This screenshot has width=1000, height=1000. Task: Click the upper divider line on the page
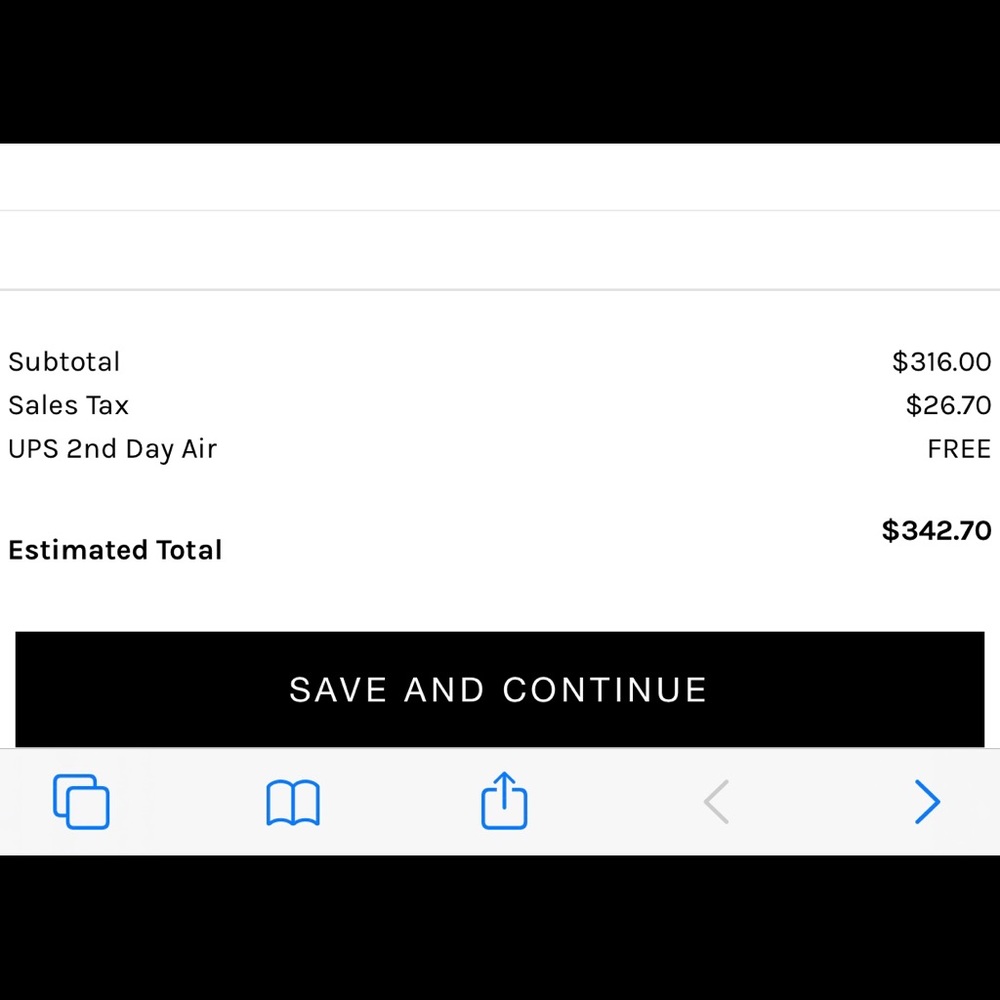click(500, 210)
